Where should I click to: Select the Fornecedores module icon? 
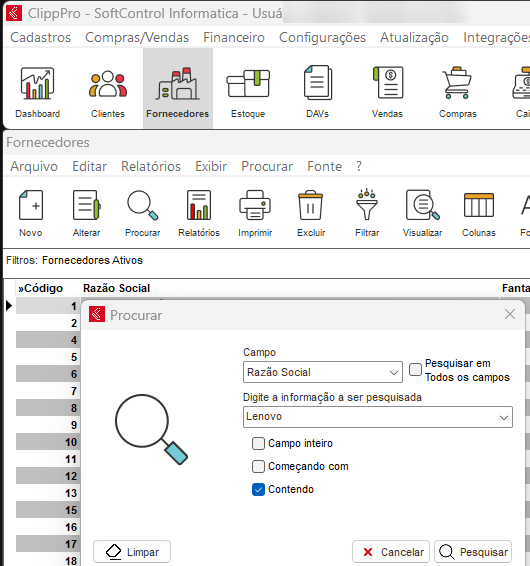point(178,83)
